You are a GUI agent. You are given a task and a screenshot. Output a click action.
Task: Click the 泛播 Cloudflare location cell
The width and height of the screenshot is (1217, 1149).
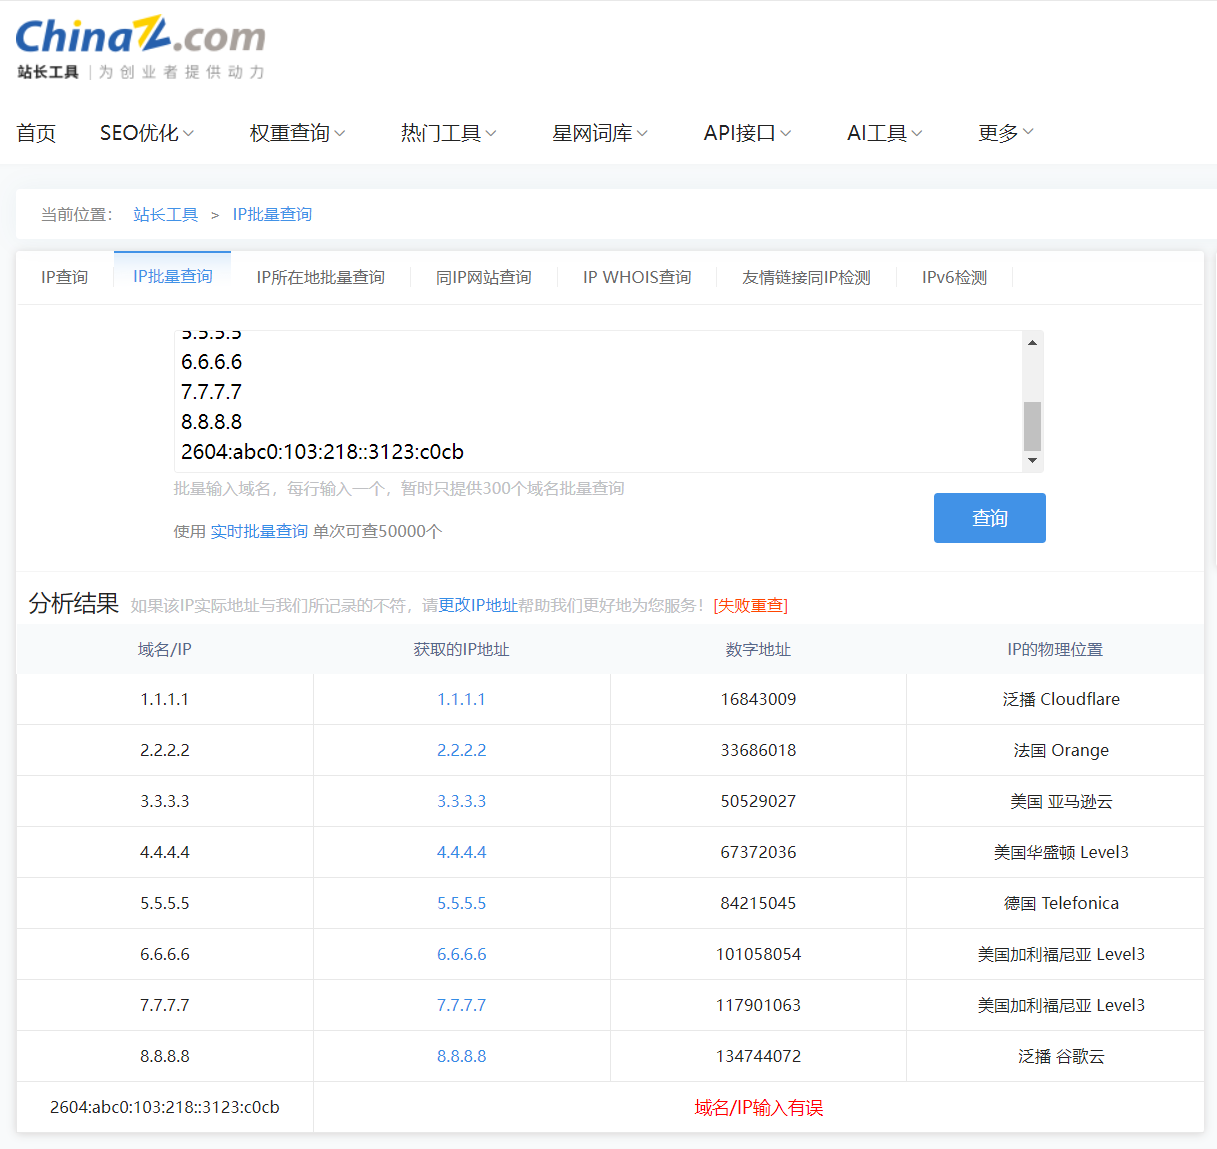point(1055,699)
